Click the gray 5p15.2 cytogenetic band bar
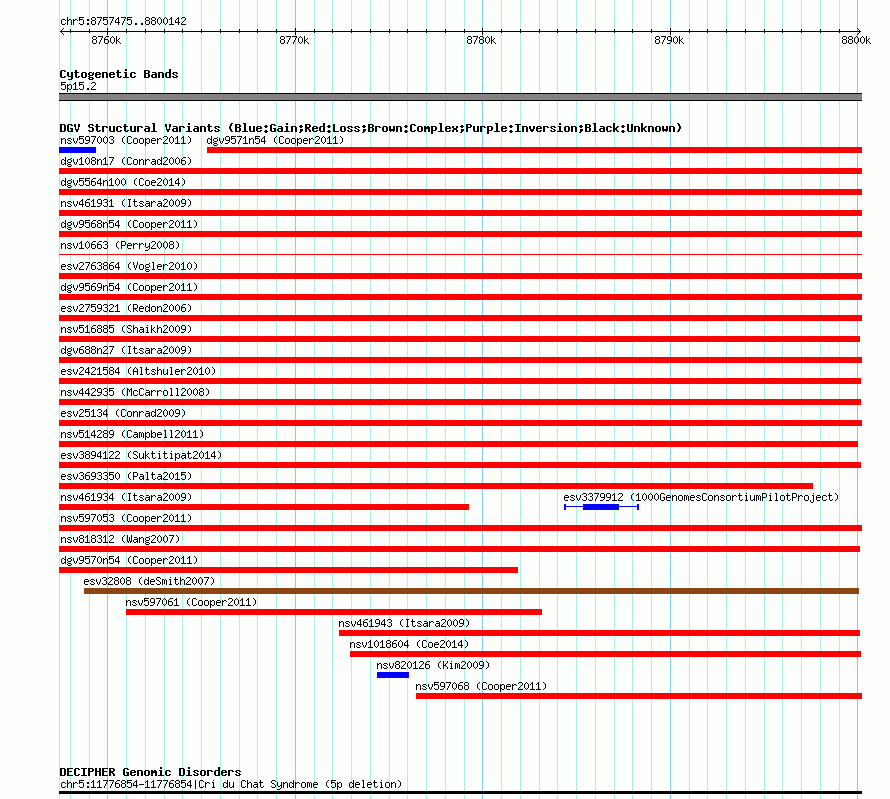The width and height of the screenshot is (890, 799). pos(460,97)
